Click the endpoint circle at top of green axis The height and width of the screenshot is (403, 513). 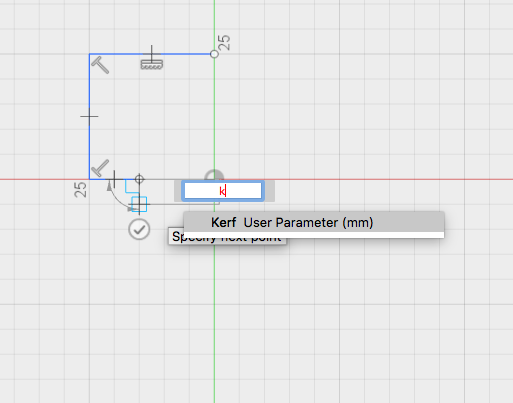214,54
